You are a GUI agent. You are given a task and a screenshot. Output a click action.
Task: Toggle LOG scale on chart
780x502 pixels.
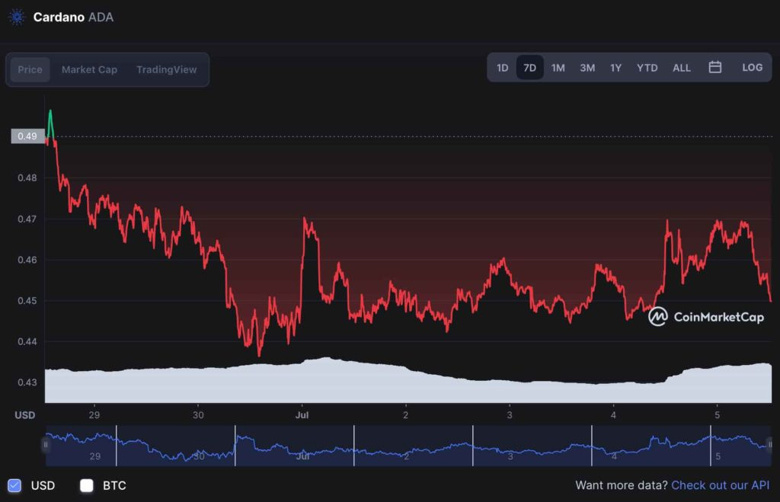coord(752,67)
